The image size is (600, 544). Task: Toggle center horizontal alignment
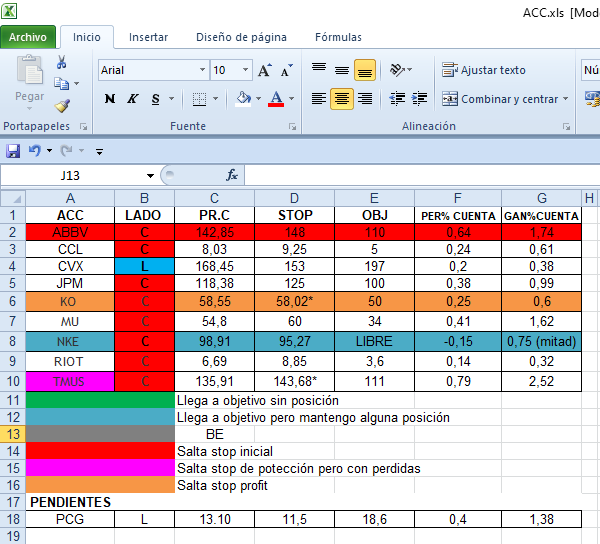(x=342, y=99)
